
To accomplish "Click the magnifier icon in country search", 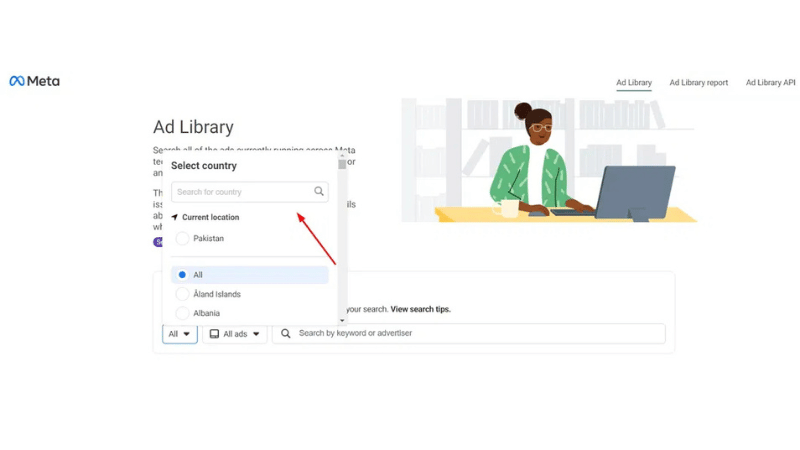I will (319, 191).
